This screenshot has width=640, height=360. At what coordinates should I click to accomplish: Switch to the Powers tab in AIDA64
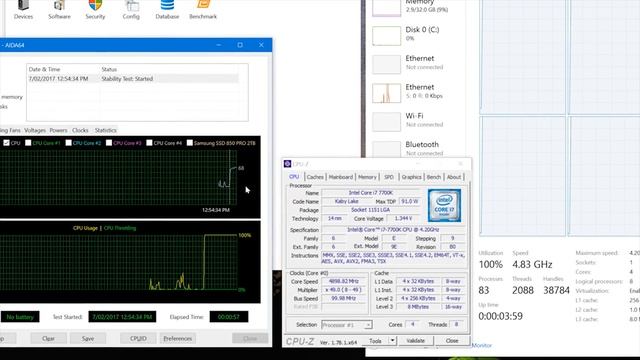(x=58, y=130)
